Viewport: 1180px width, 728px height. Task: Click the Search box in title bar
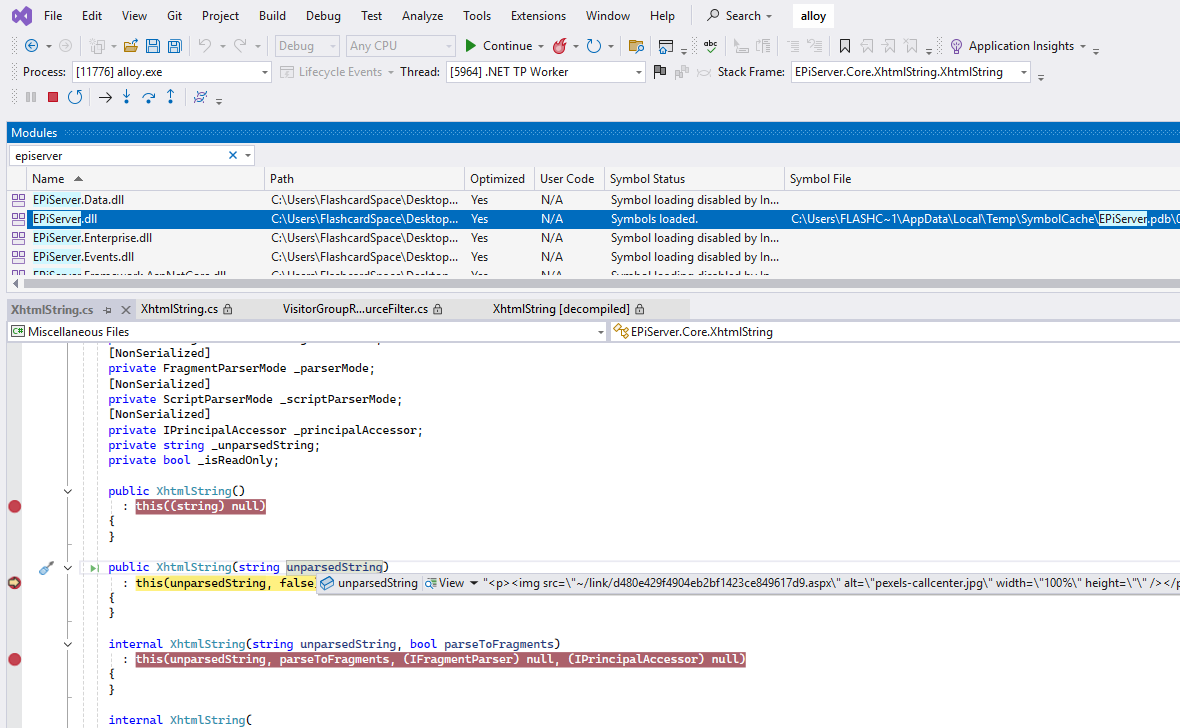(x=740, y=16)
